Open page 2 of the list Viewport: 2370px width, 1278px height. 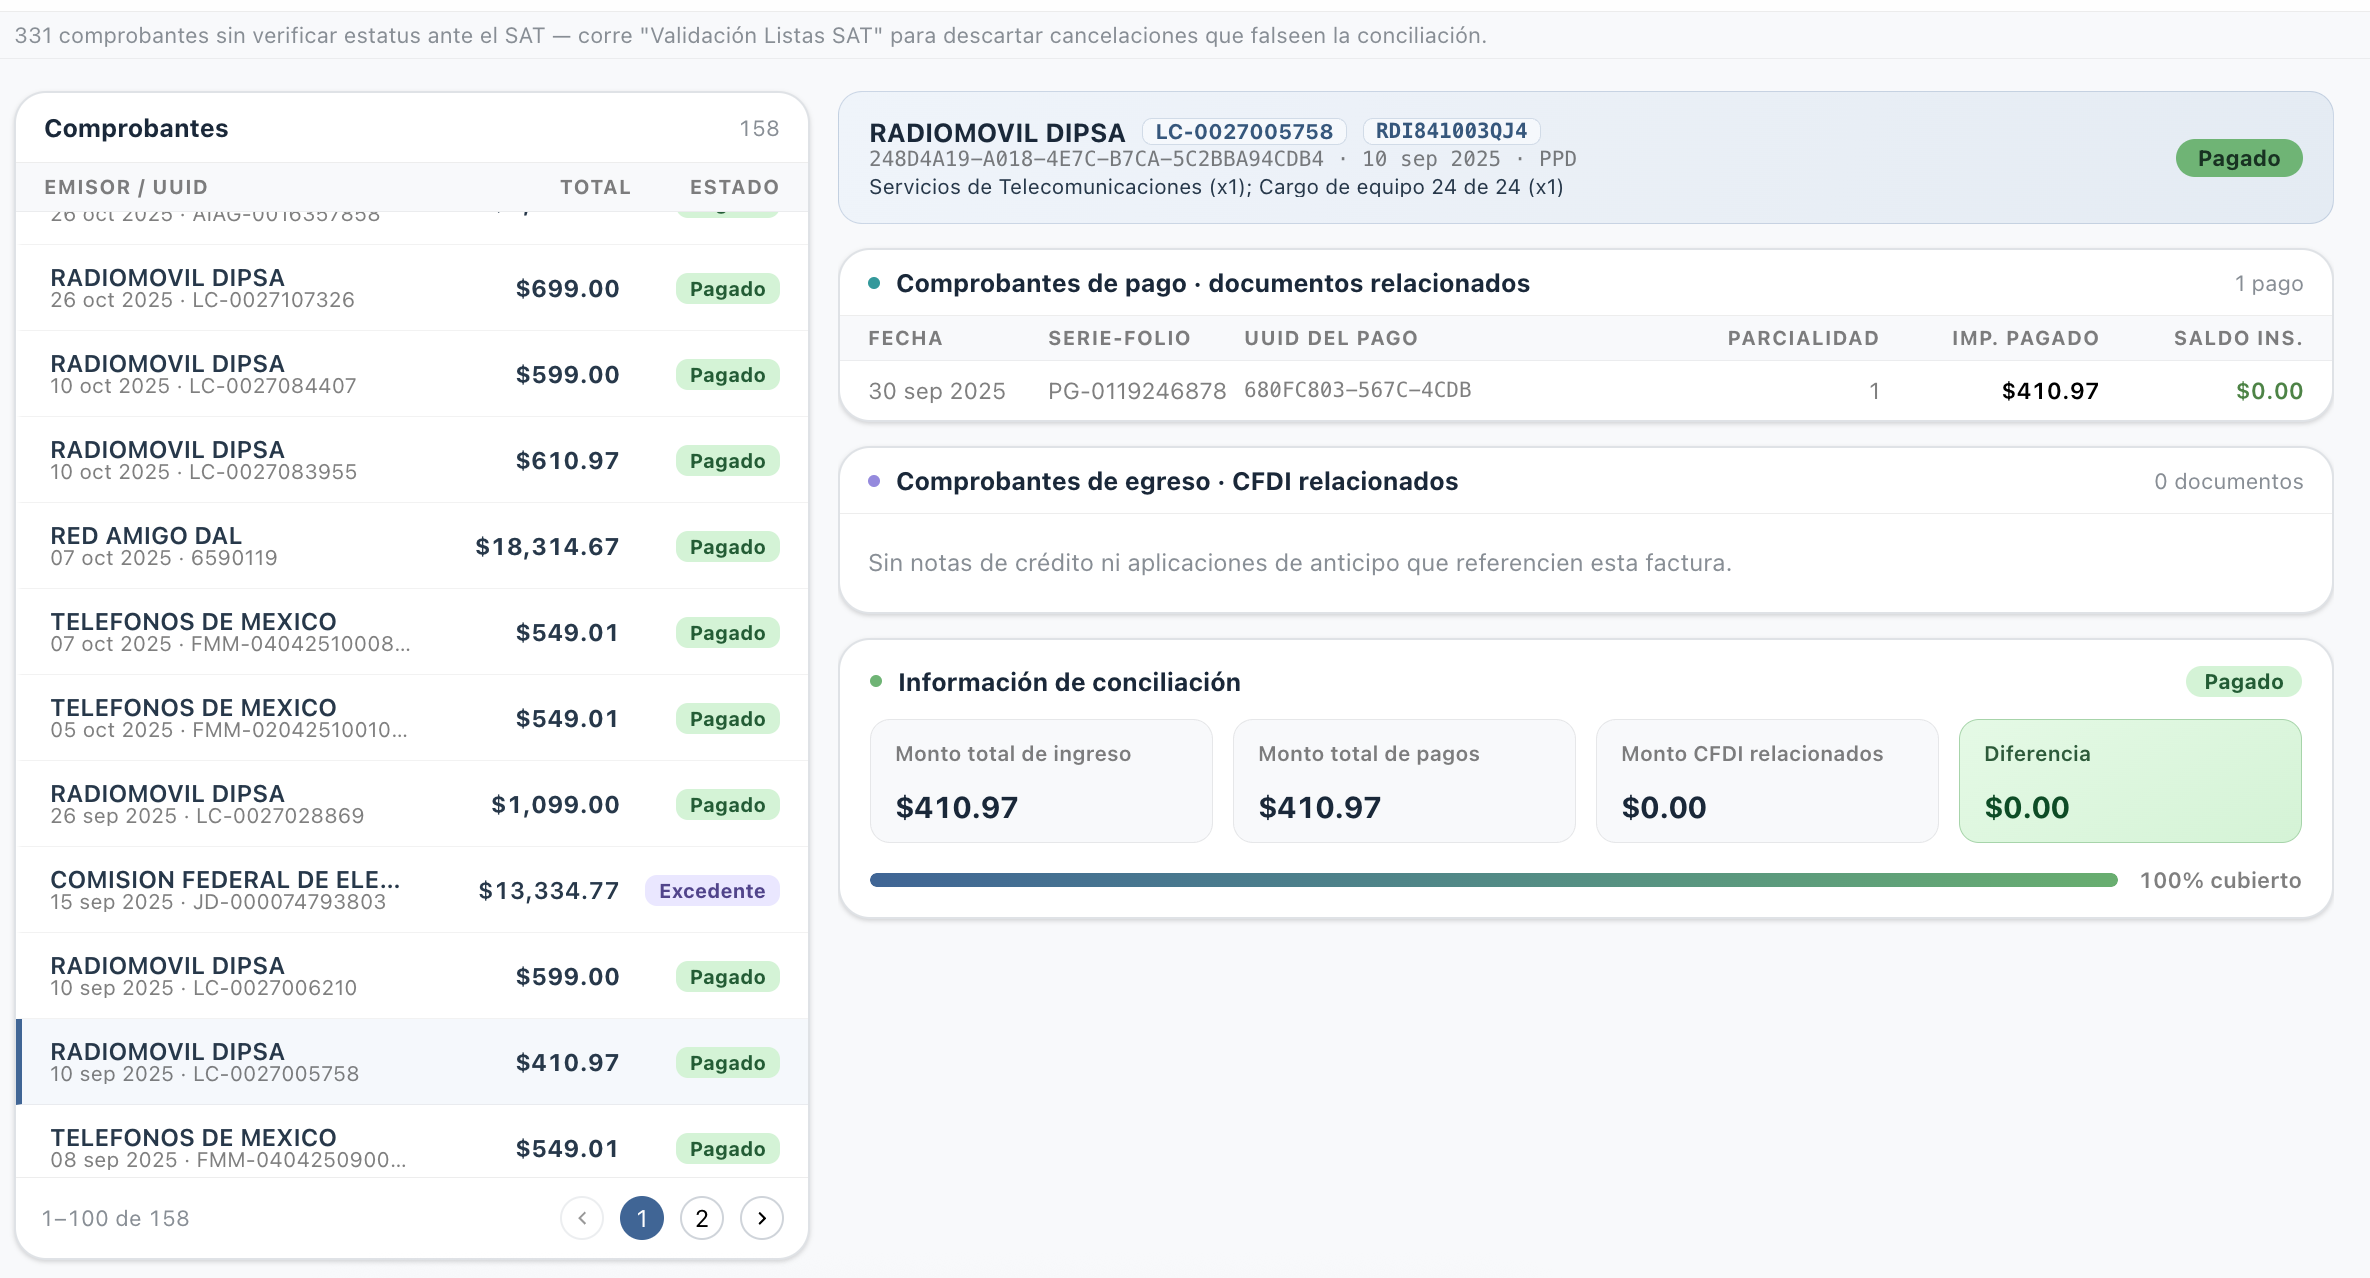(701, 1218)
